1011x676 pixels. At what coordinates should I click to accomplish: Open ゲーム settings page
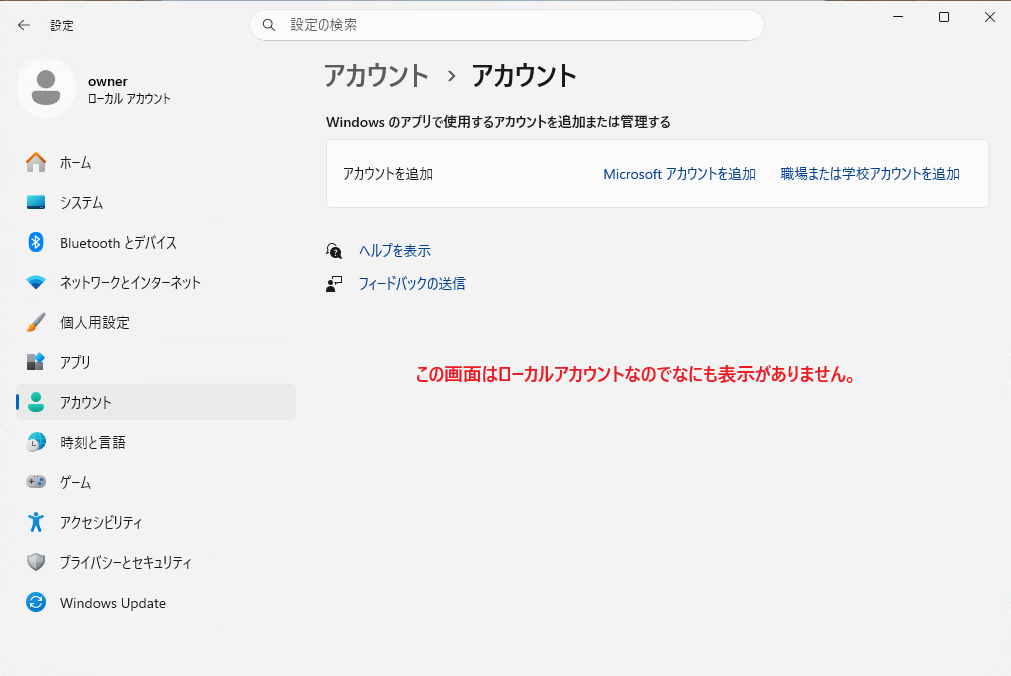(156, 482)
